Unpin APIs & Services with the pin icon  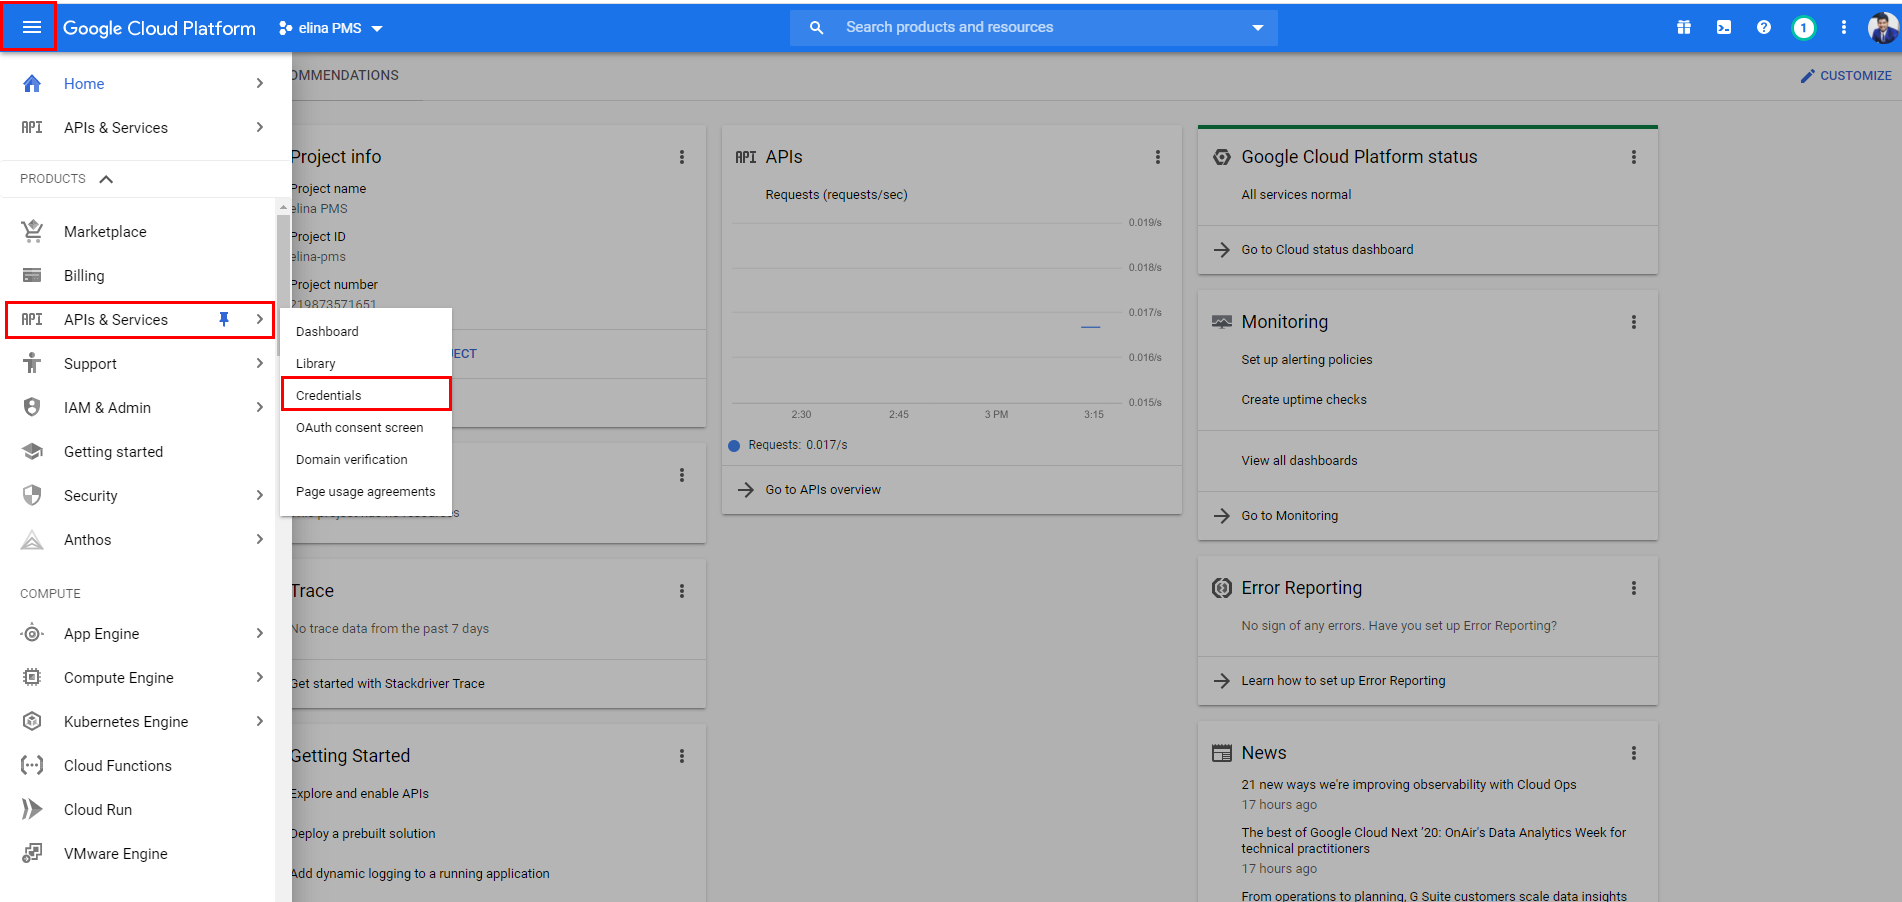coord(224,319)
